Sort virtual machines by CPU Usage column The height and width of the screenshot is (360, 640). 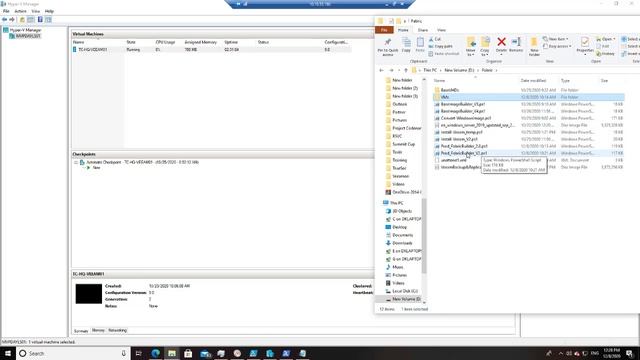165,42
